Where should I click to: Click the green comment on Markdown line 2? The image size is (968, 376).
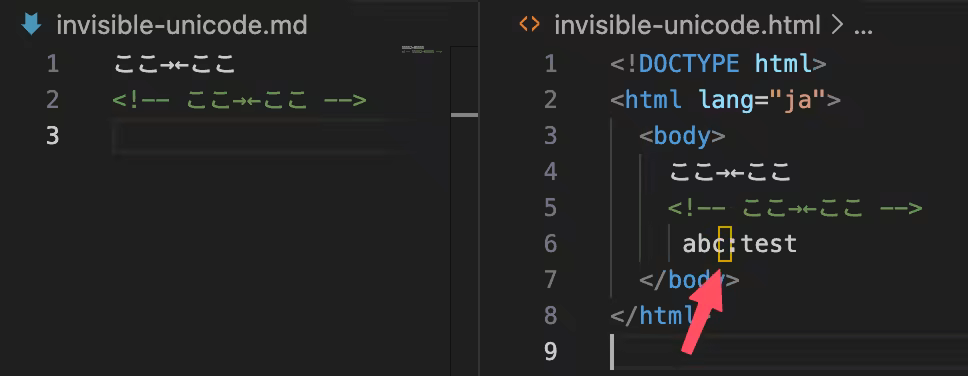point(240,100)
